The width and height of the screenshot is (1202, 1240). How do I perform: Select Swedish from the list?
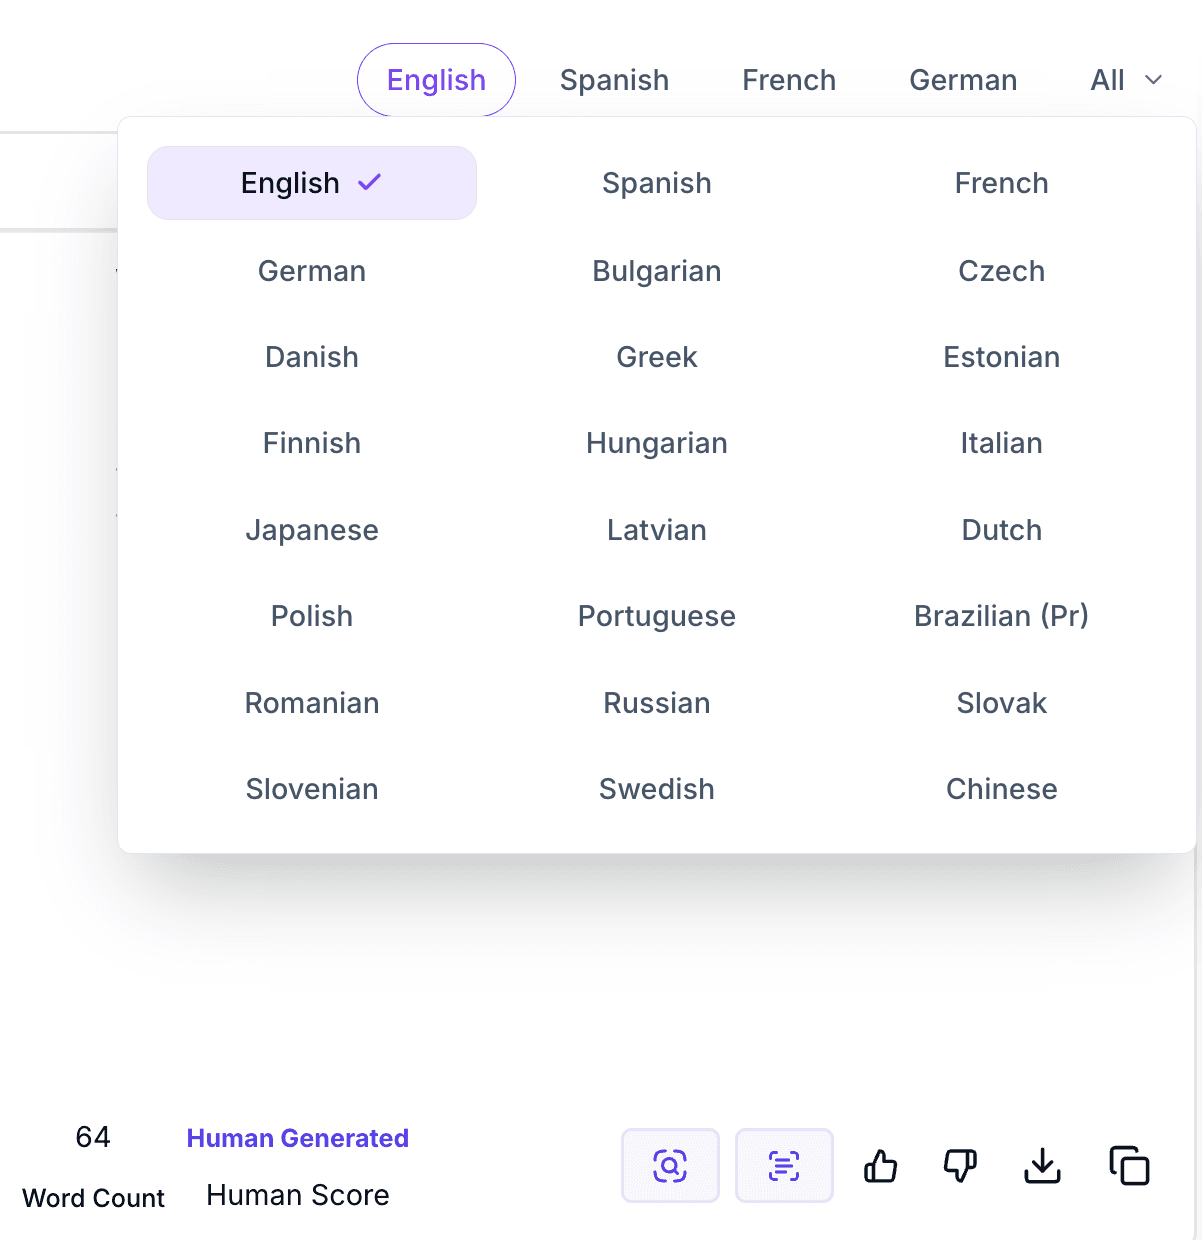(656, 789)
